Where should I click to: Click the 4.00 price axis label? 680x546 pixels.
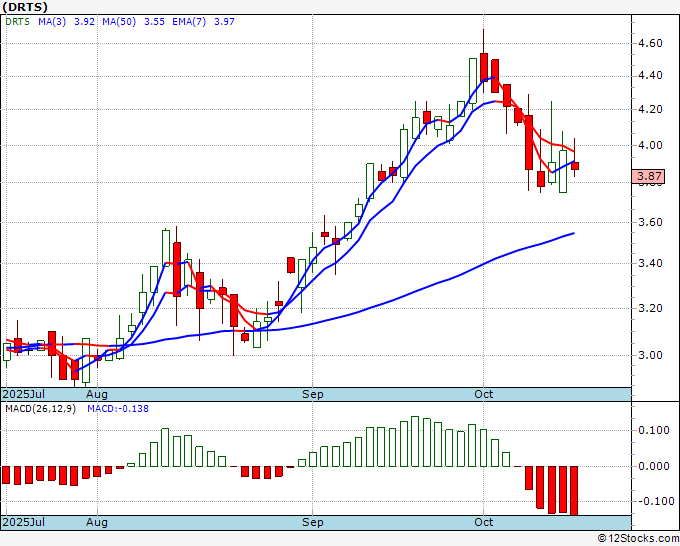pos(650,145)
